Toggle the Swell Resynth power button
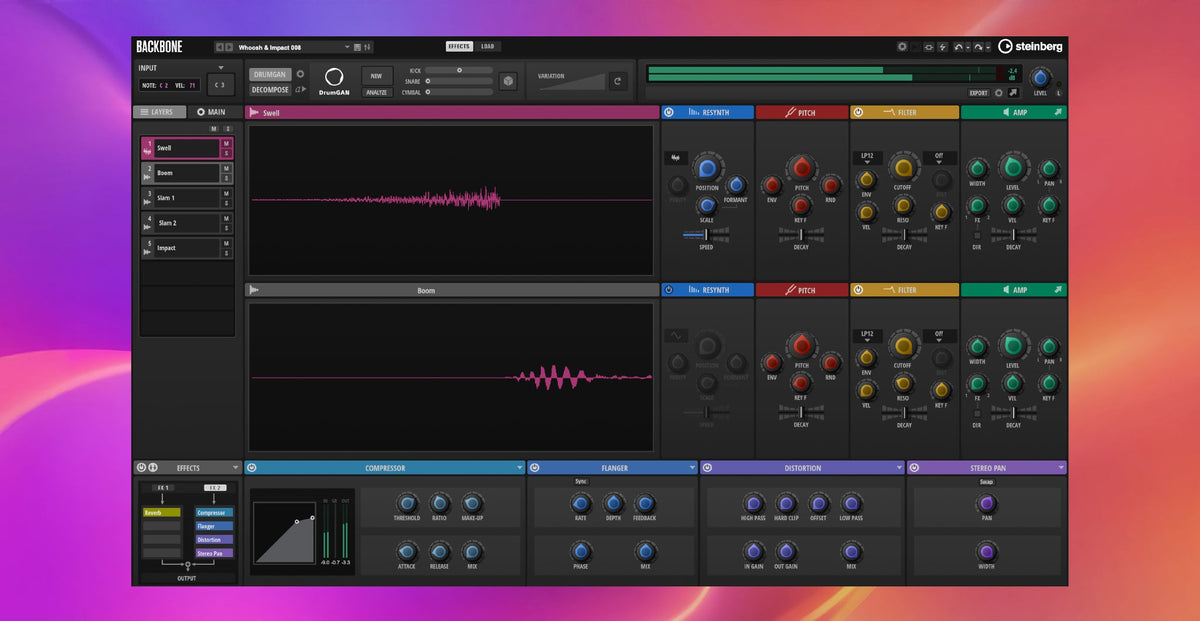Screen dimensions: 1200x621 tap(669, 113)
